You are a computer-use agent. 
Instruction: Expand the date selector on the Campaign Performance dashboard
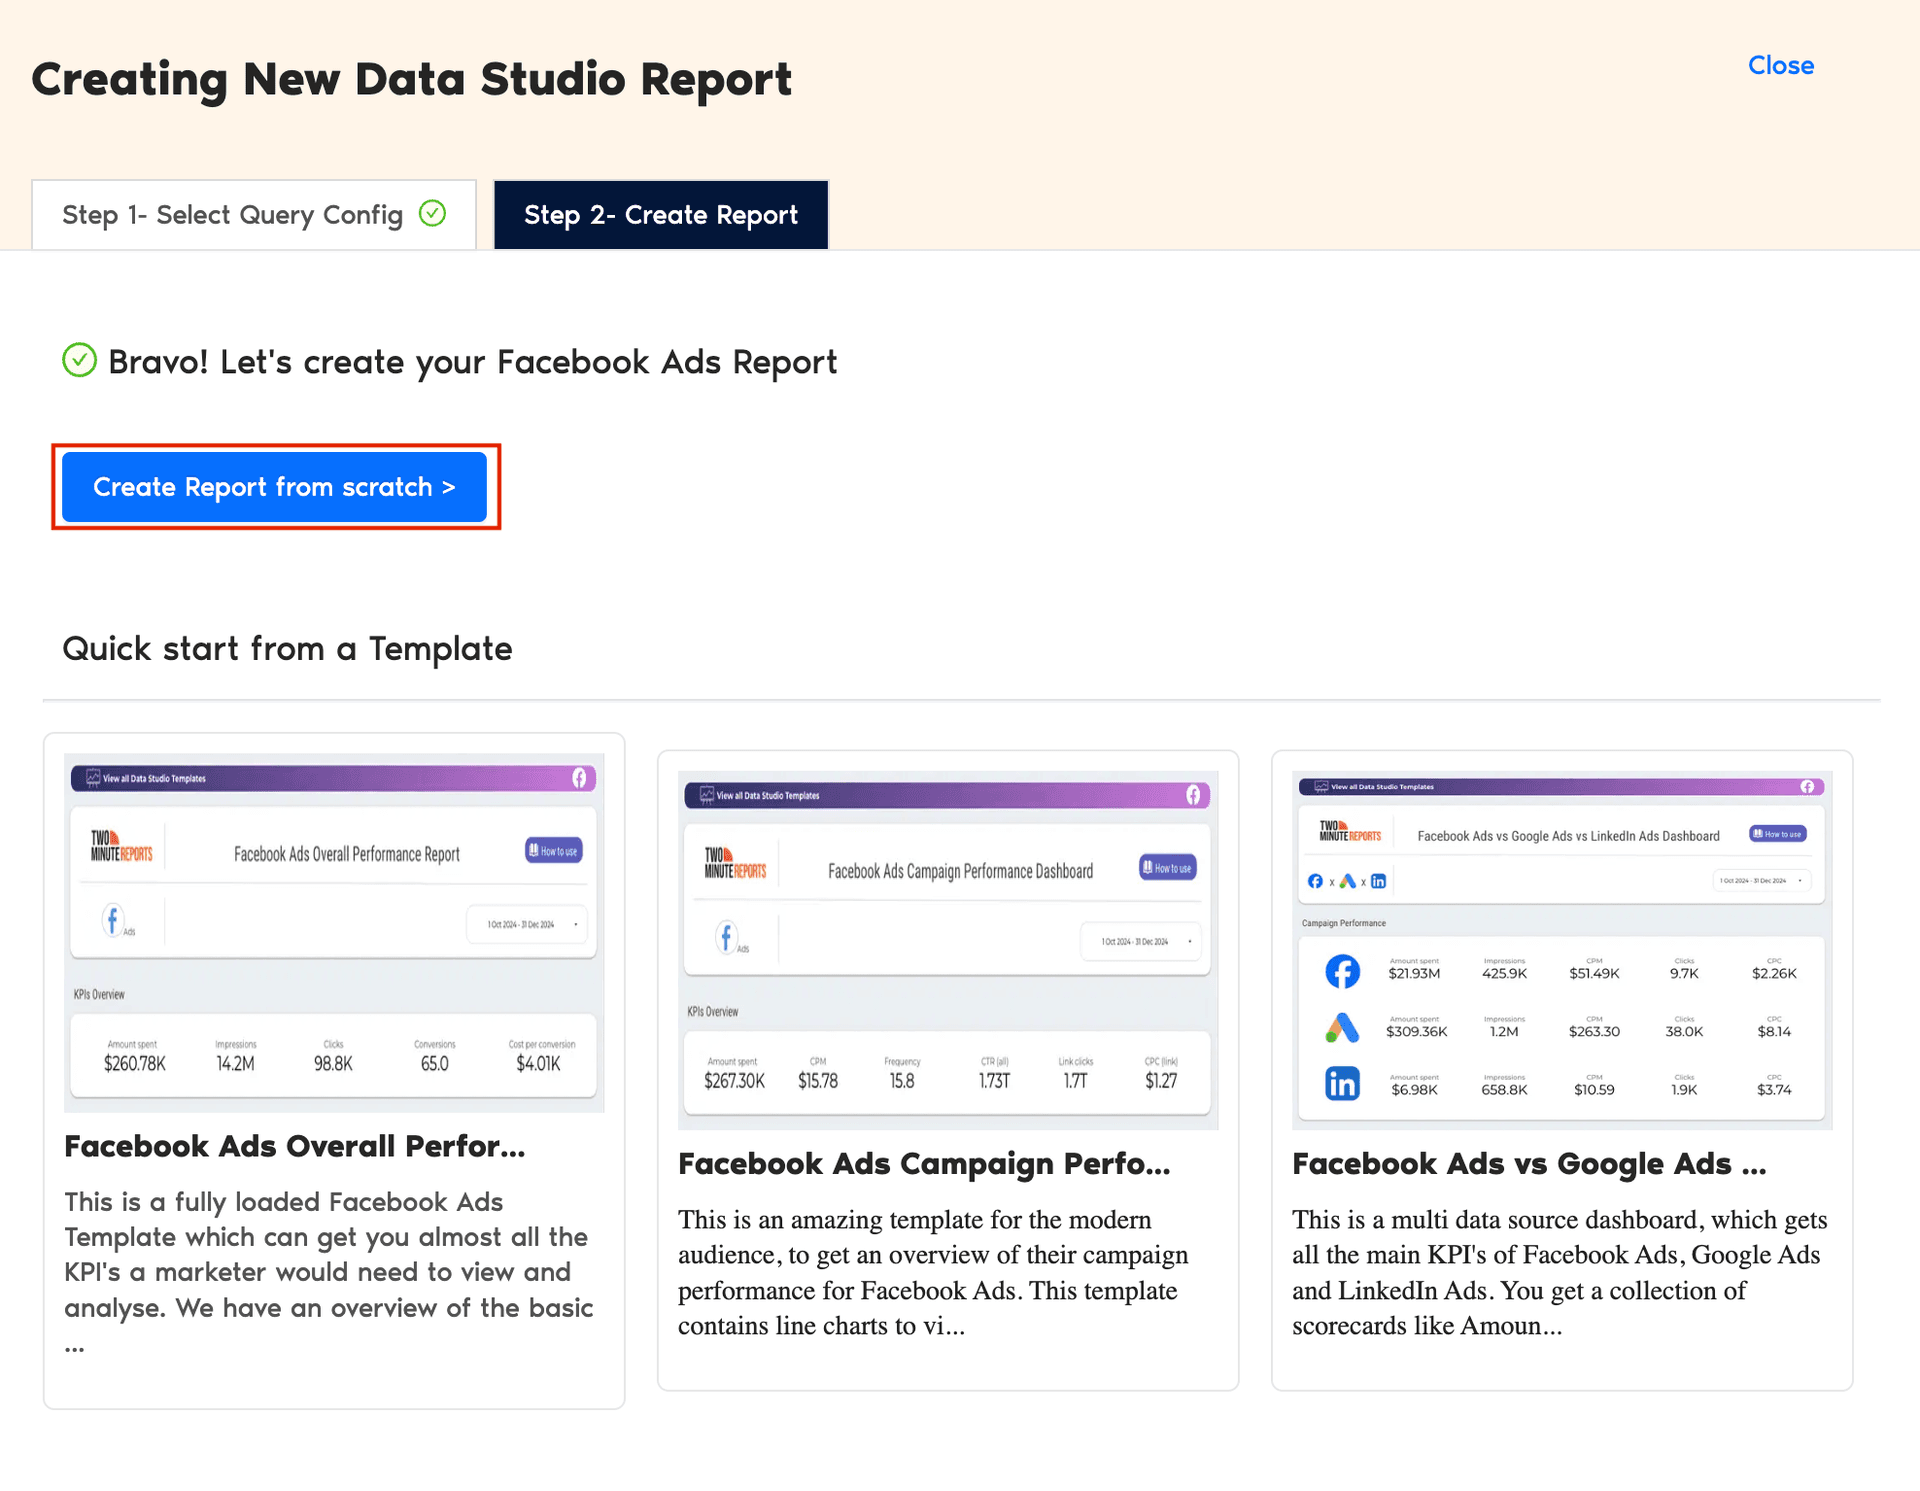[x=1141, y=941]
